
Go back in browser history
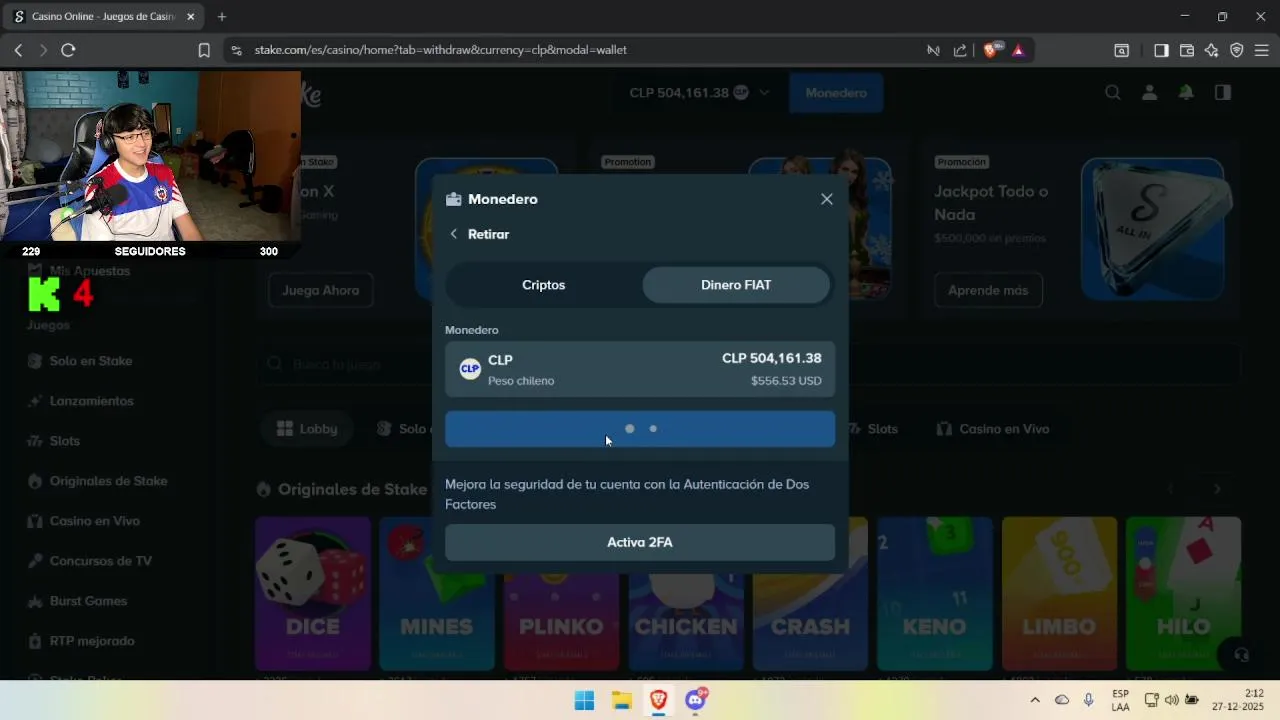click(x=18, y=50)
